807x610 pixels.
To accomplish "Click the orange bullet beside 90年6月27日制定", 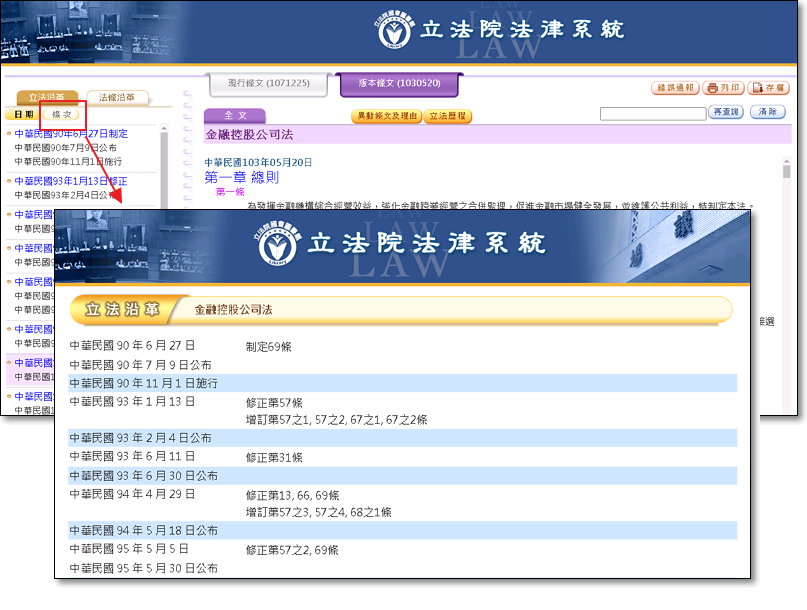I will coord(10,134).
